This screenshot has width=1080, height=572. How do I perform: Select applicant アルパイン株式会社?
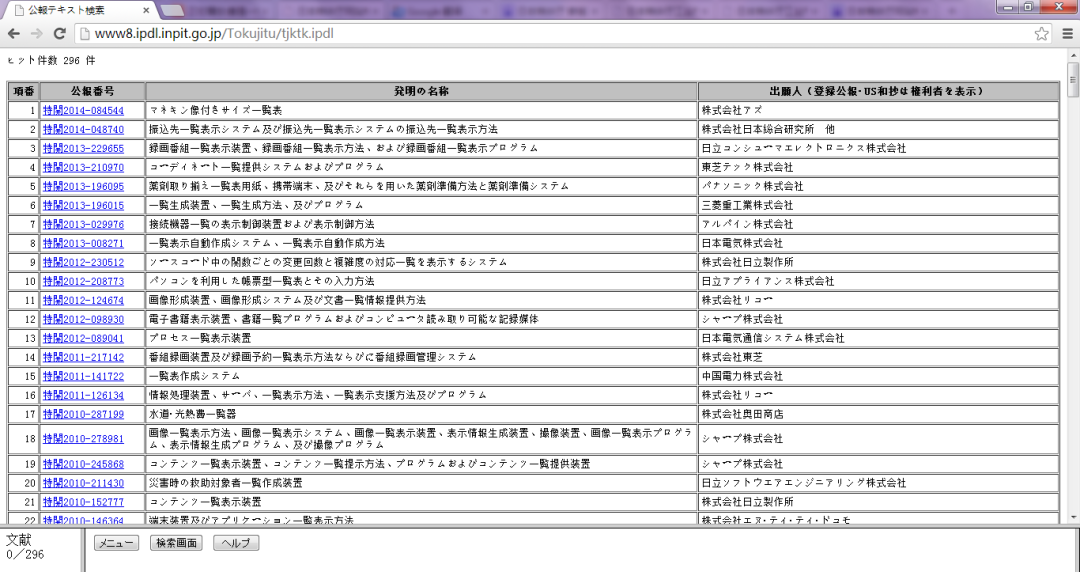click(747, 224)
